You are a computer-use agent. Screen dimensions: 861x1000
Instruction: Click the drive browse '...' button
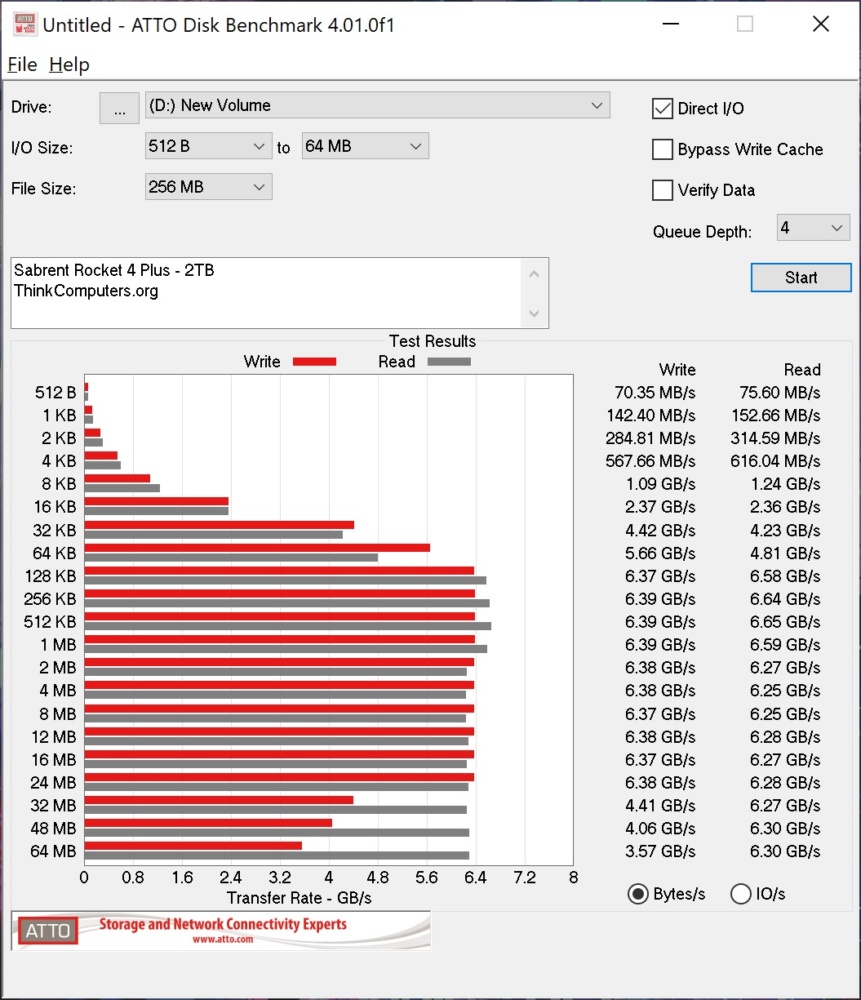(119, 108)
